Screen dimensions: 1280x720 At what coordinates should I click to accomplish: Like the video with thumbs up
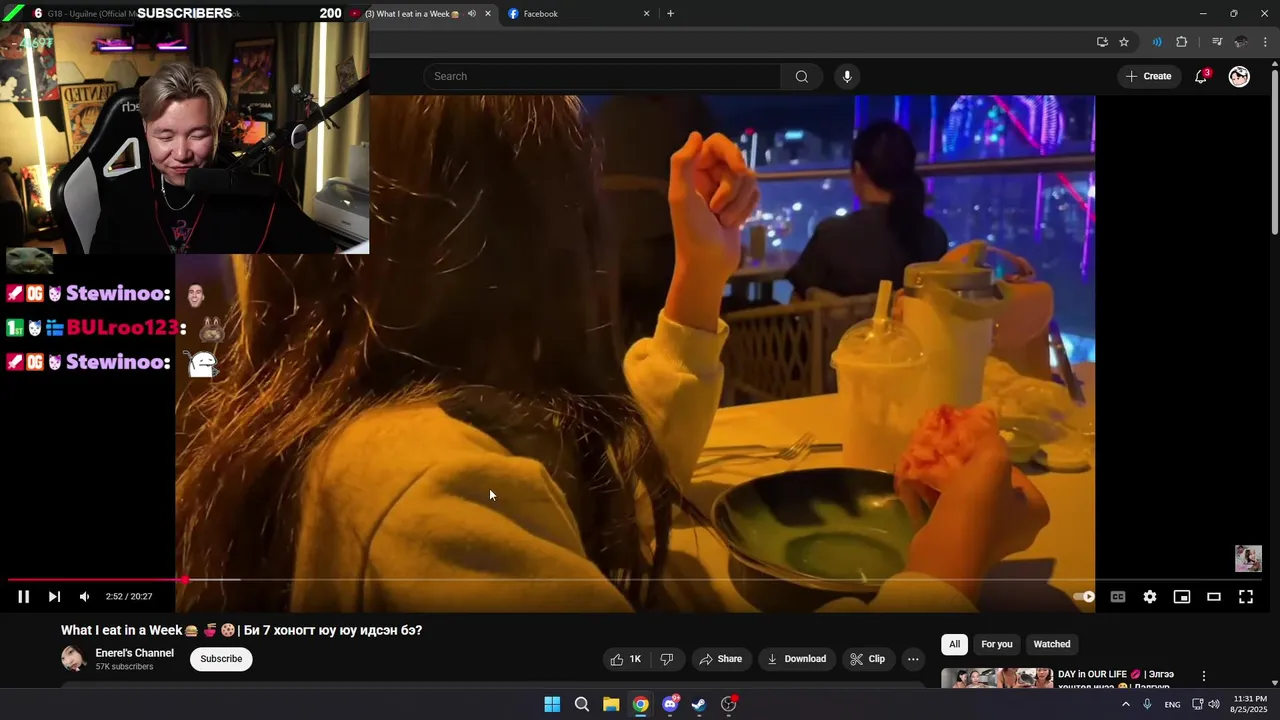point(625,659)
